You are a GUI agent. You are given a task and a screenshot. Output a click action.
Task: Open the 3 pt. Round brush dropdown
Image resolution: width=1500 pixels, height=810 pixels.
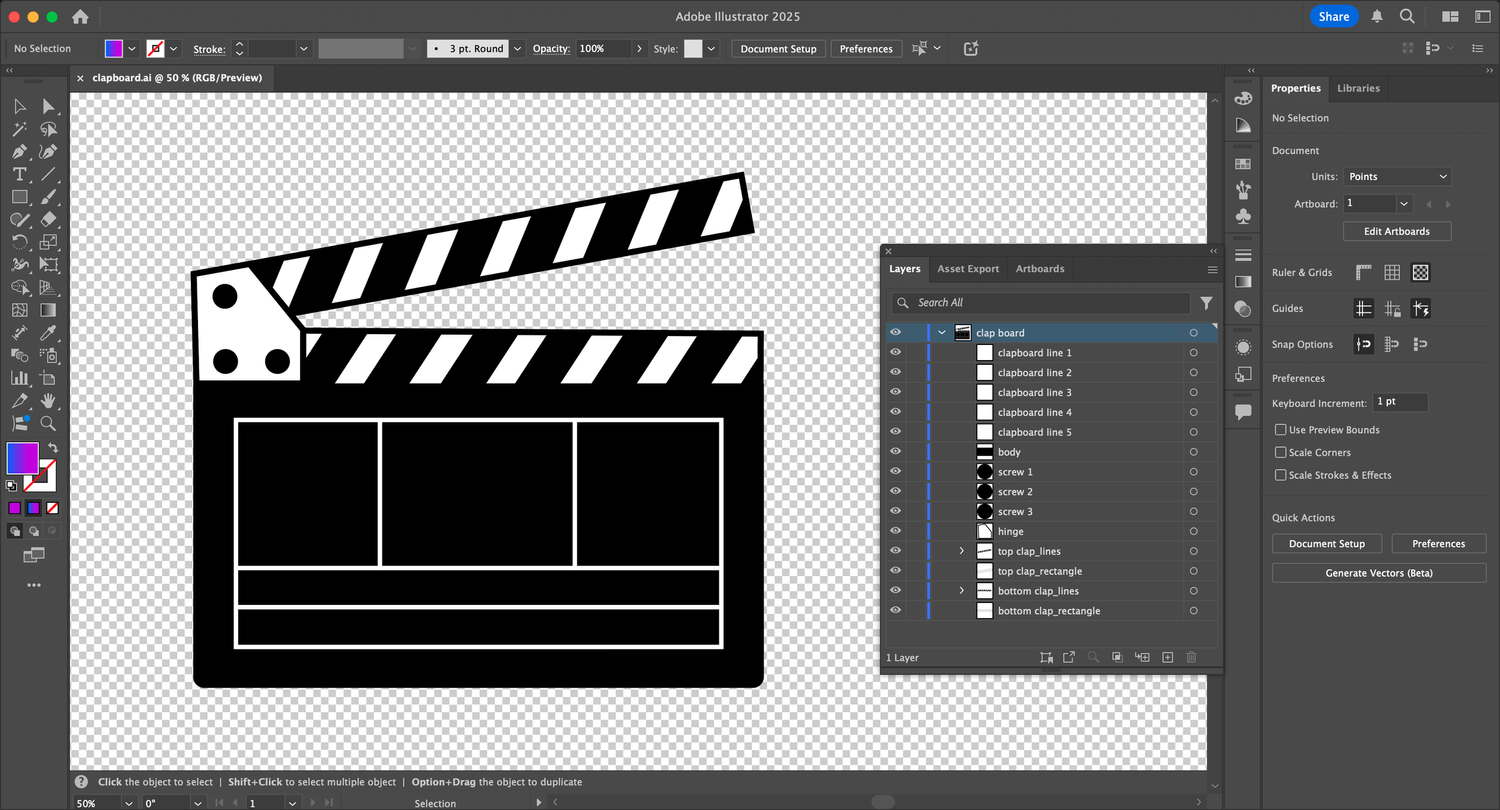click(x=517, y=48)
